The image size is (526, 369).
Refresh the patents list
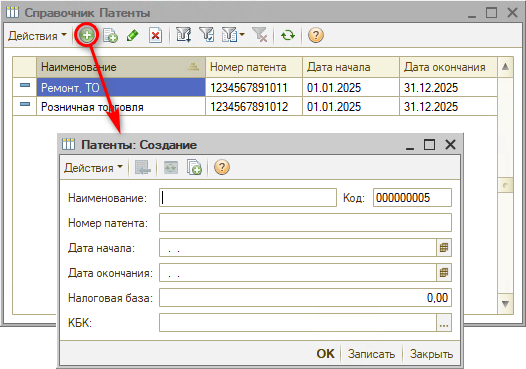click(x=288, y=35)
